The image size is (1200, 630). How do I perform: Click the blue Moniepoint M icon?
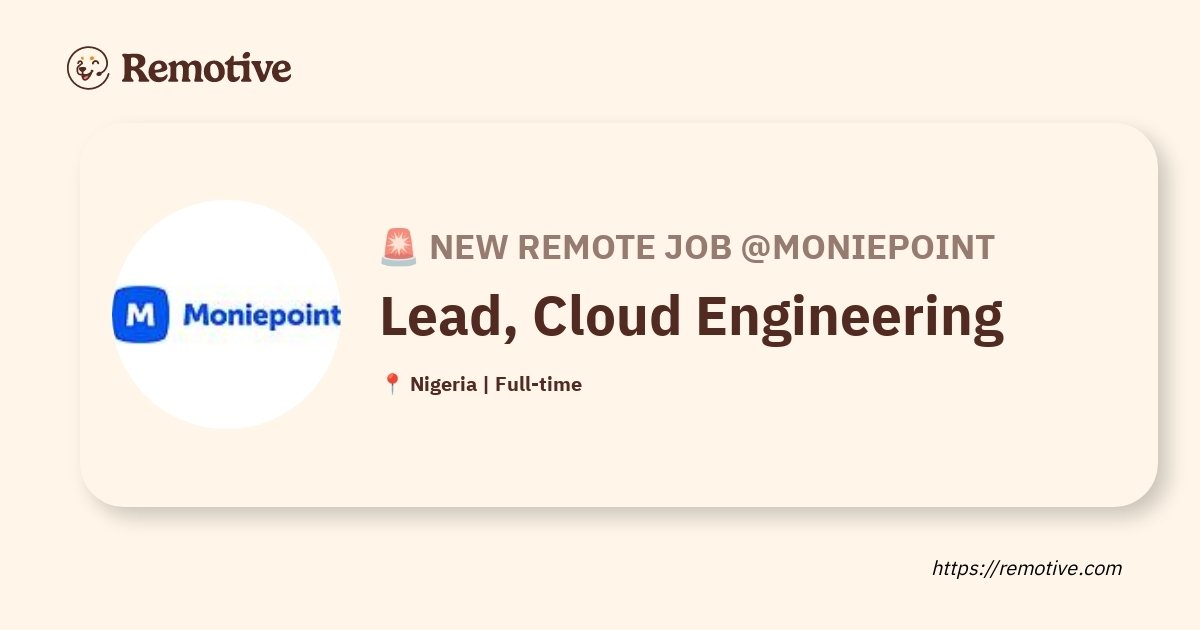tap(140, 315)
